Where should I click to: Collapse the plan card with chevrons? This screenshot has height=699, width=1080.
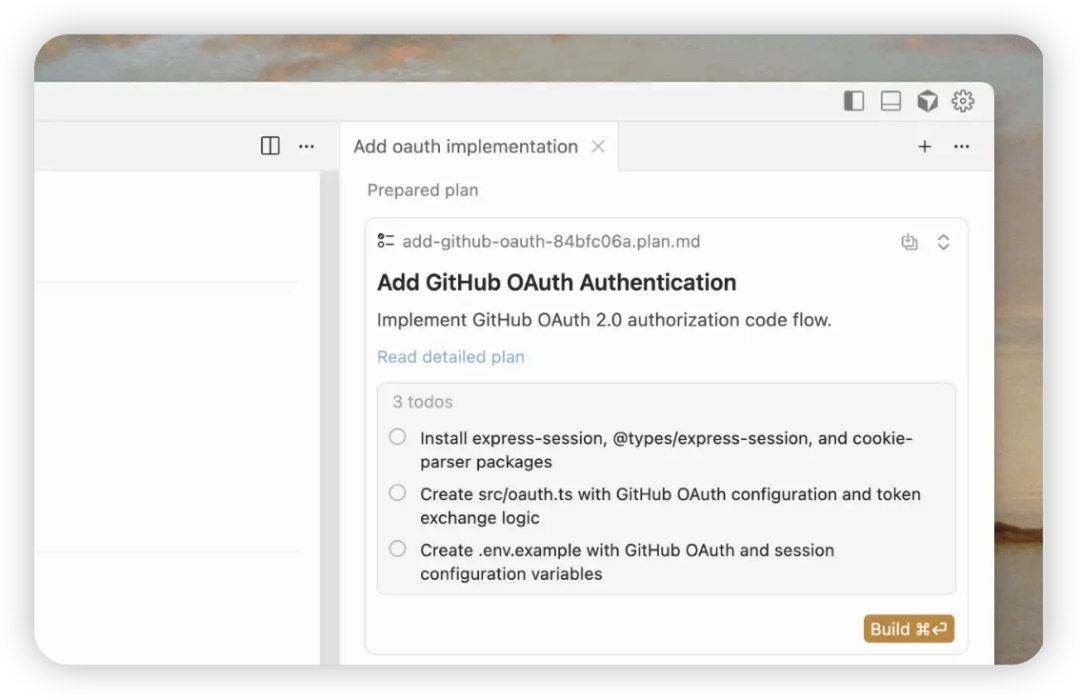click(x=944, y=242)
